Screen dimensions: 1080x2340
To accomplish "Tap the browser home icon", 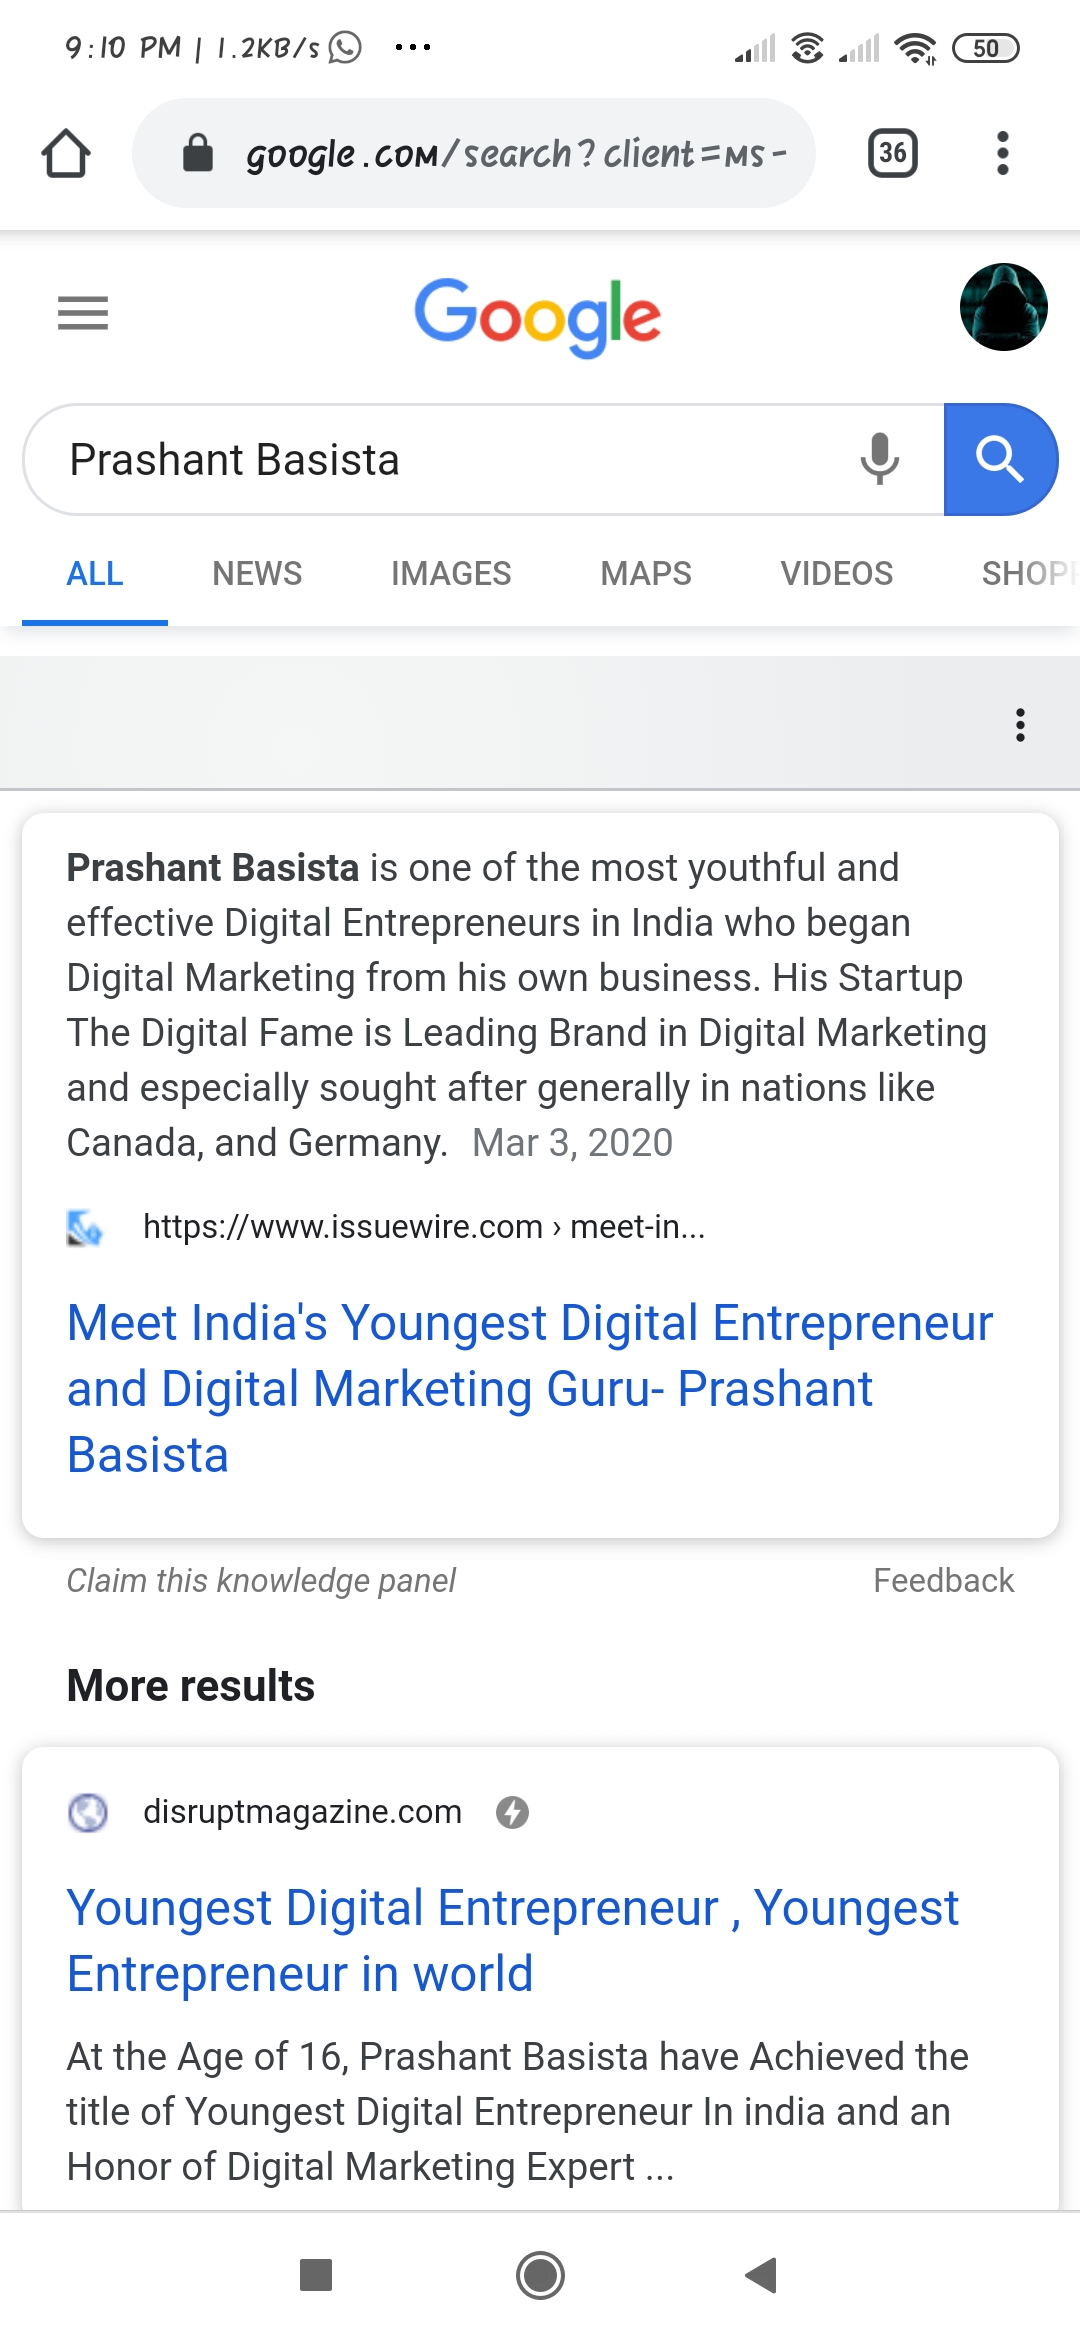I will (66, 154).
